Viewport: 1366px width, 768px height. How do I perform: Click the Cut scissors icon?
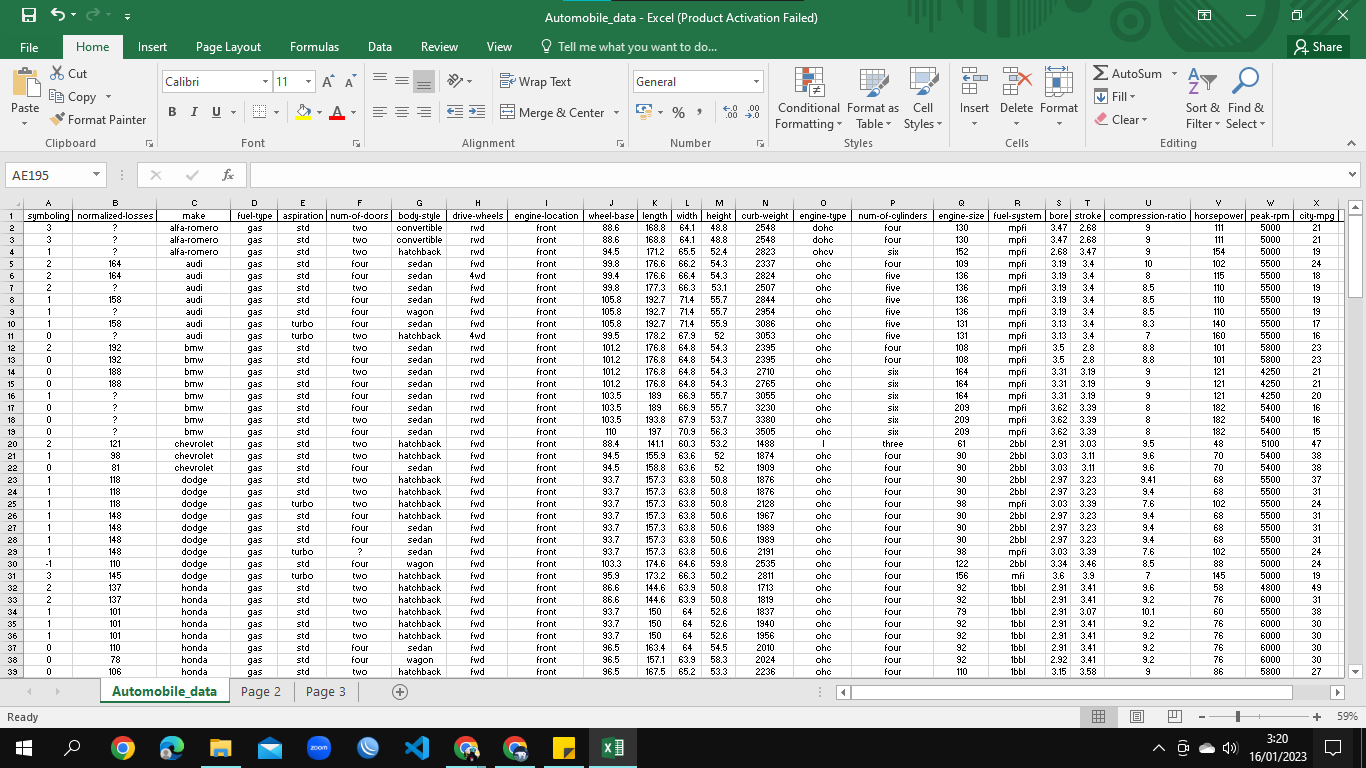[x=57, y=73]
